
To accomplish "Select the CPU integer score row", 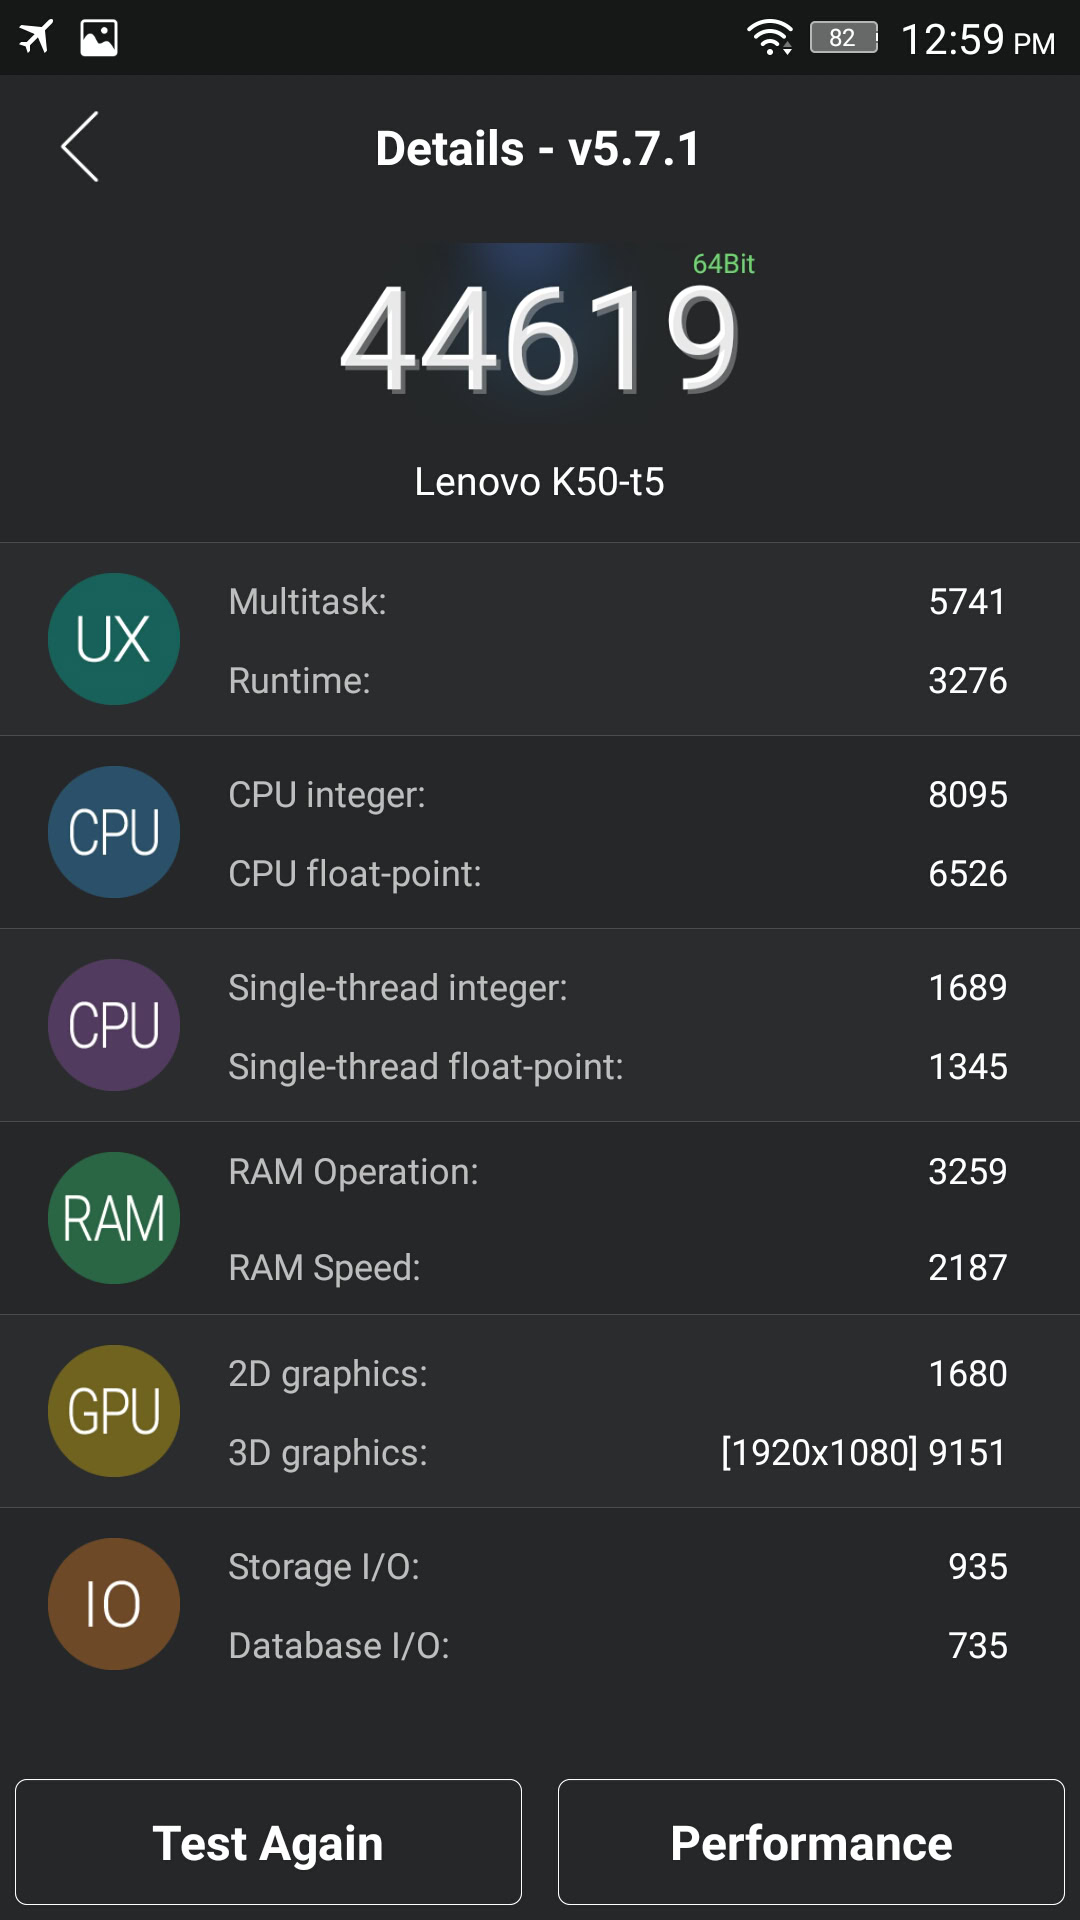I will 616,795.
